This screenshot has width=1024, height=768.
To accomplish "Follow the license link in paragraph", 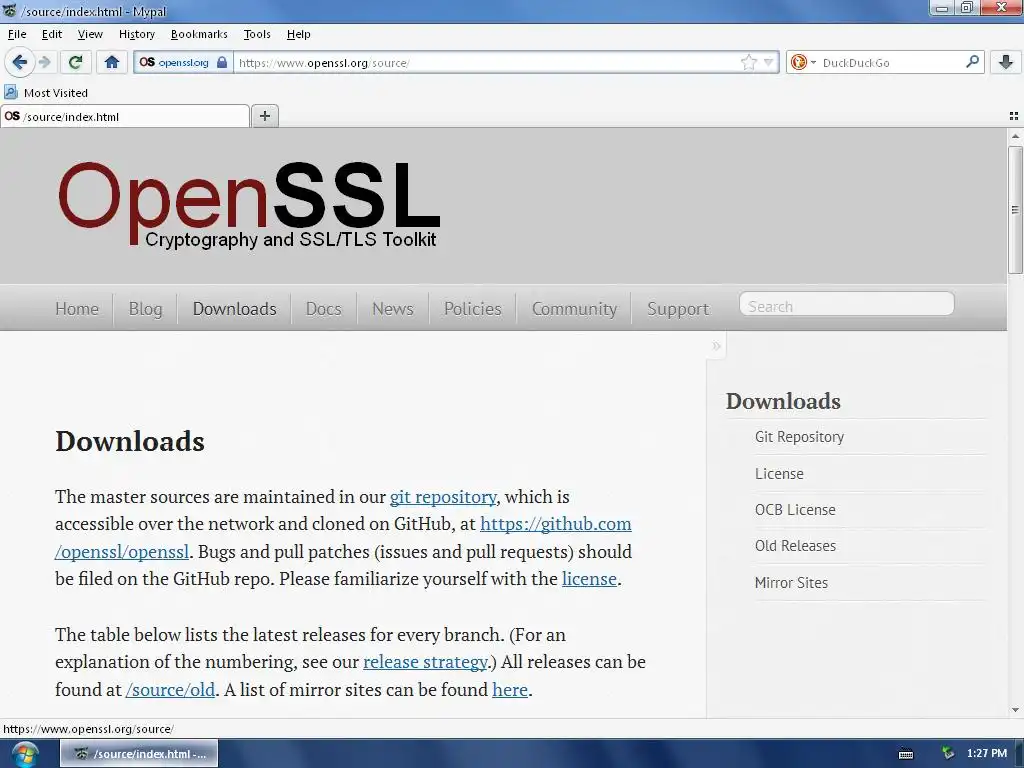I will (589, 579).
